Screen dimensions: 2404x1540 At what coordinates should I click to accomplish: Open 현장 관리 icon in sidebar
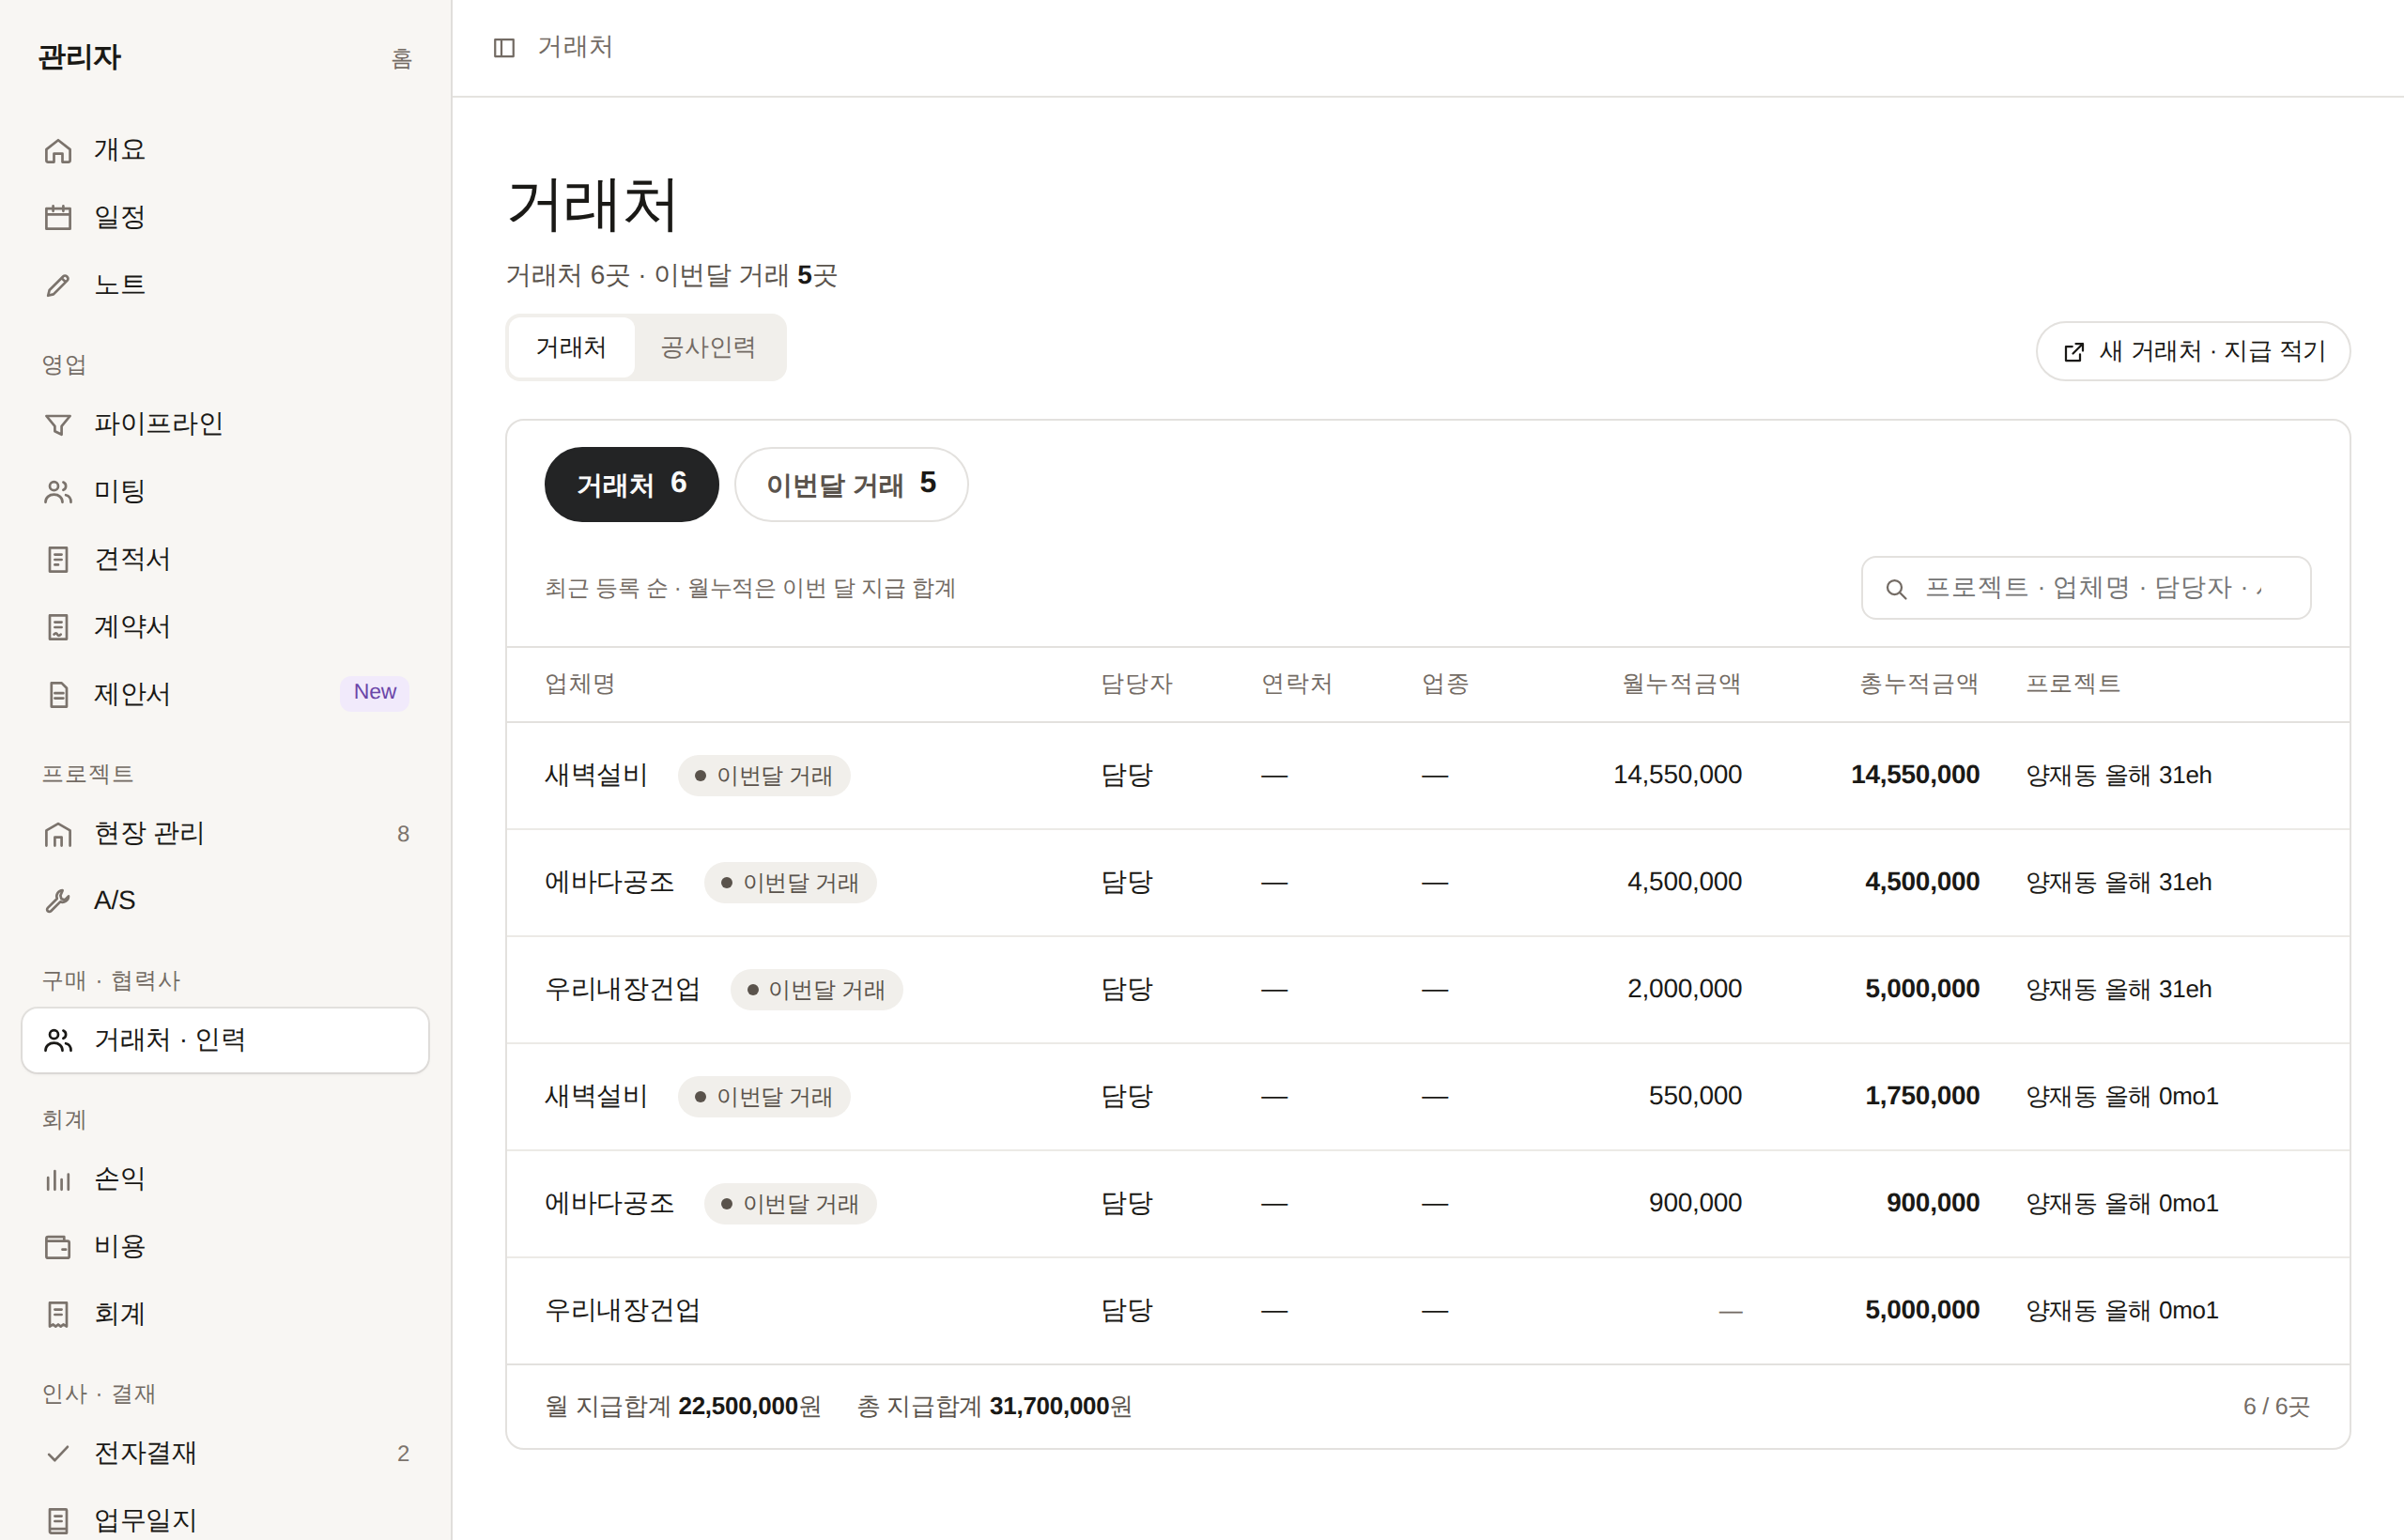pyautogui.click(x=58, y=834)
